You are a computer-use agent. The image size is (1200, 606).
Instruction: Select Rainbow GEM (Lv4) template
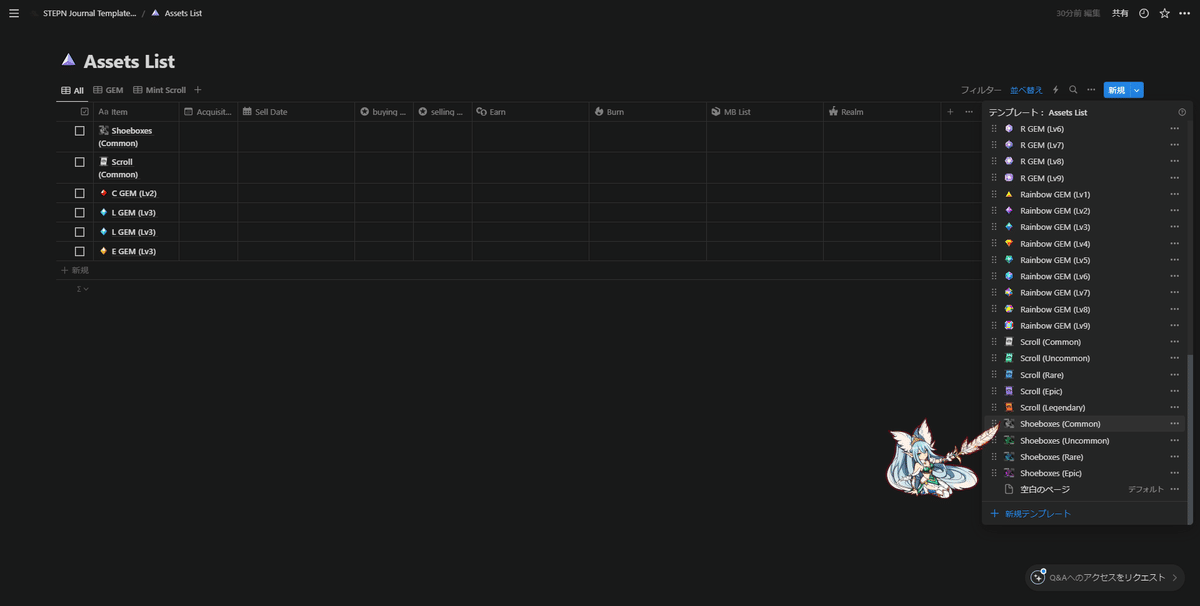tap(1055, 243)
